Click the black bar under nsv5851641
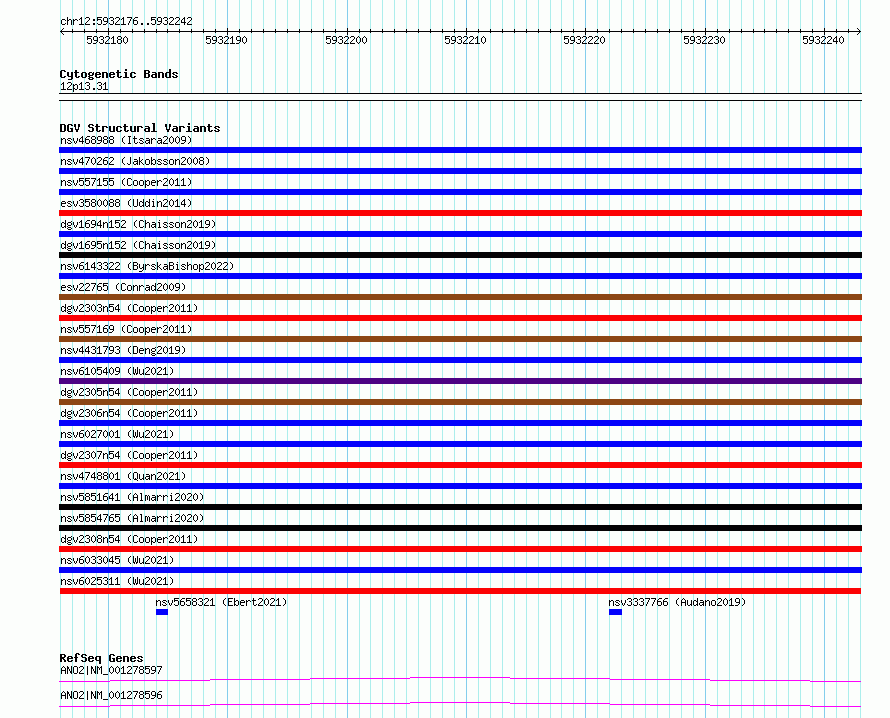This screenshot has width=890, height=718. 460,507
